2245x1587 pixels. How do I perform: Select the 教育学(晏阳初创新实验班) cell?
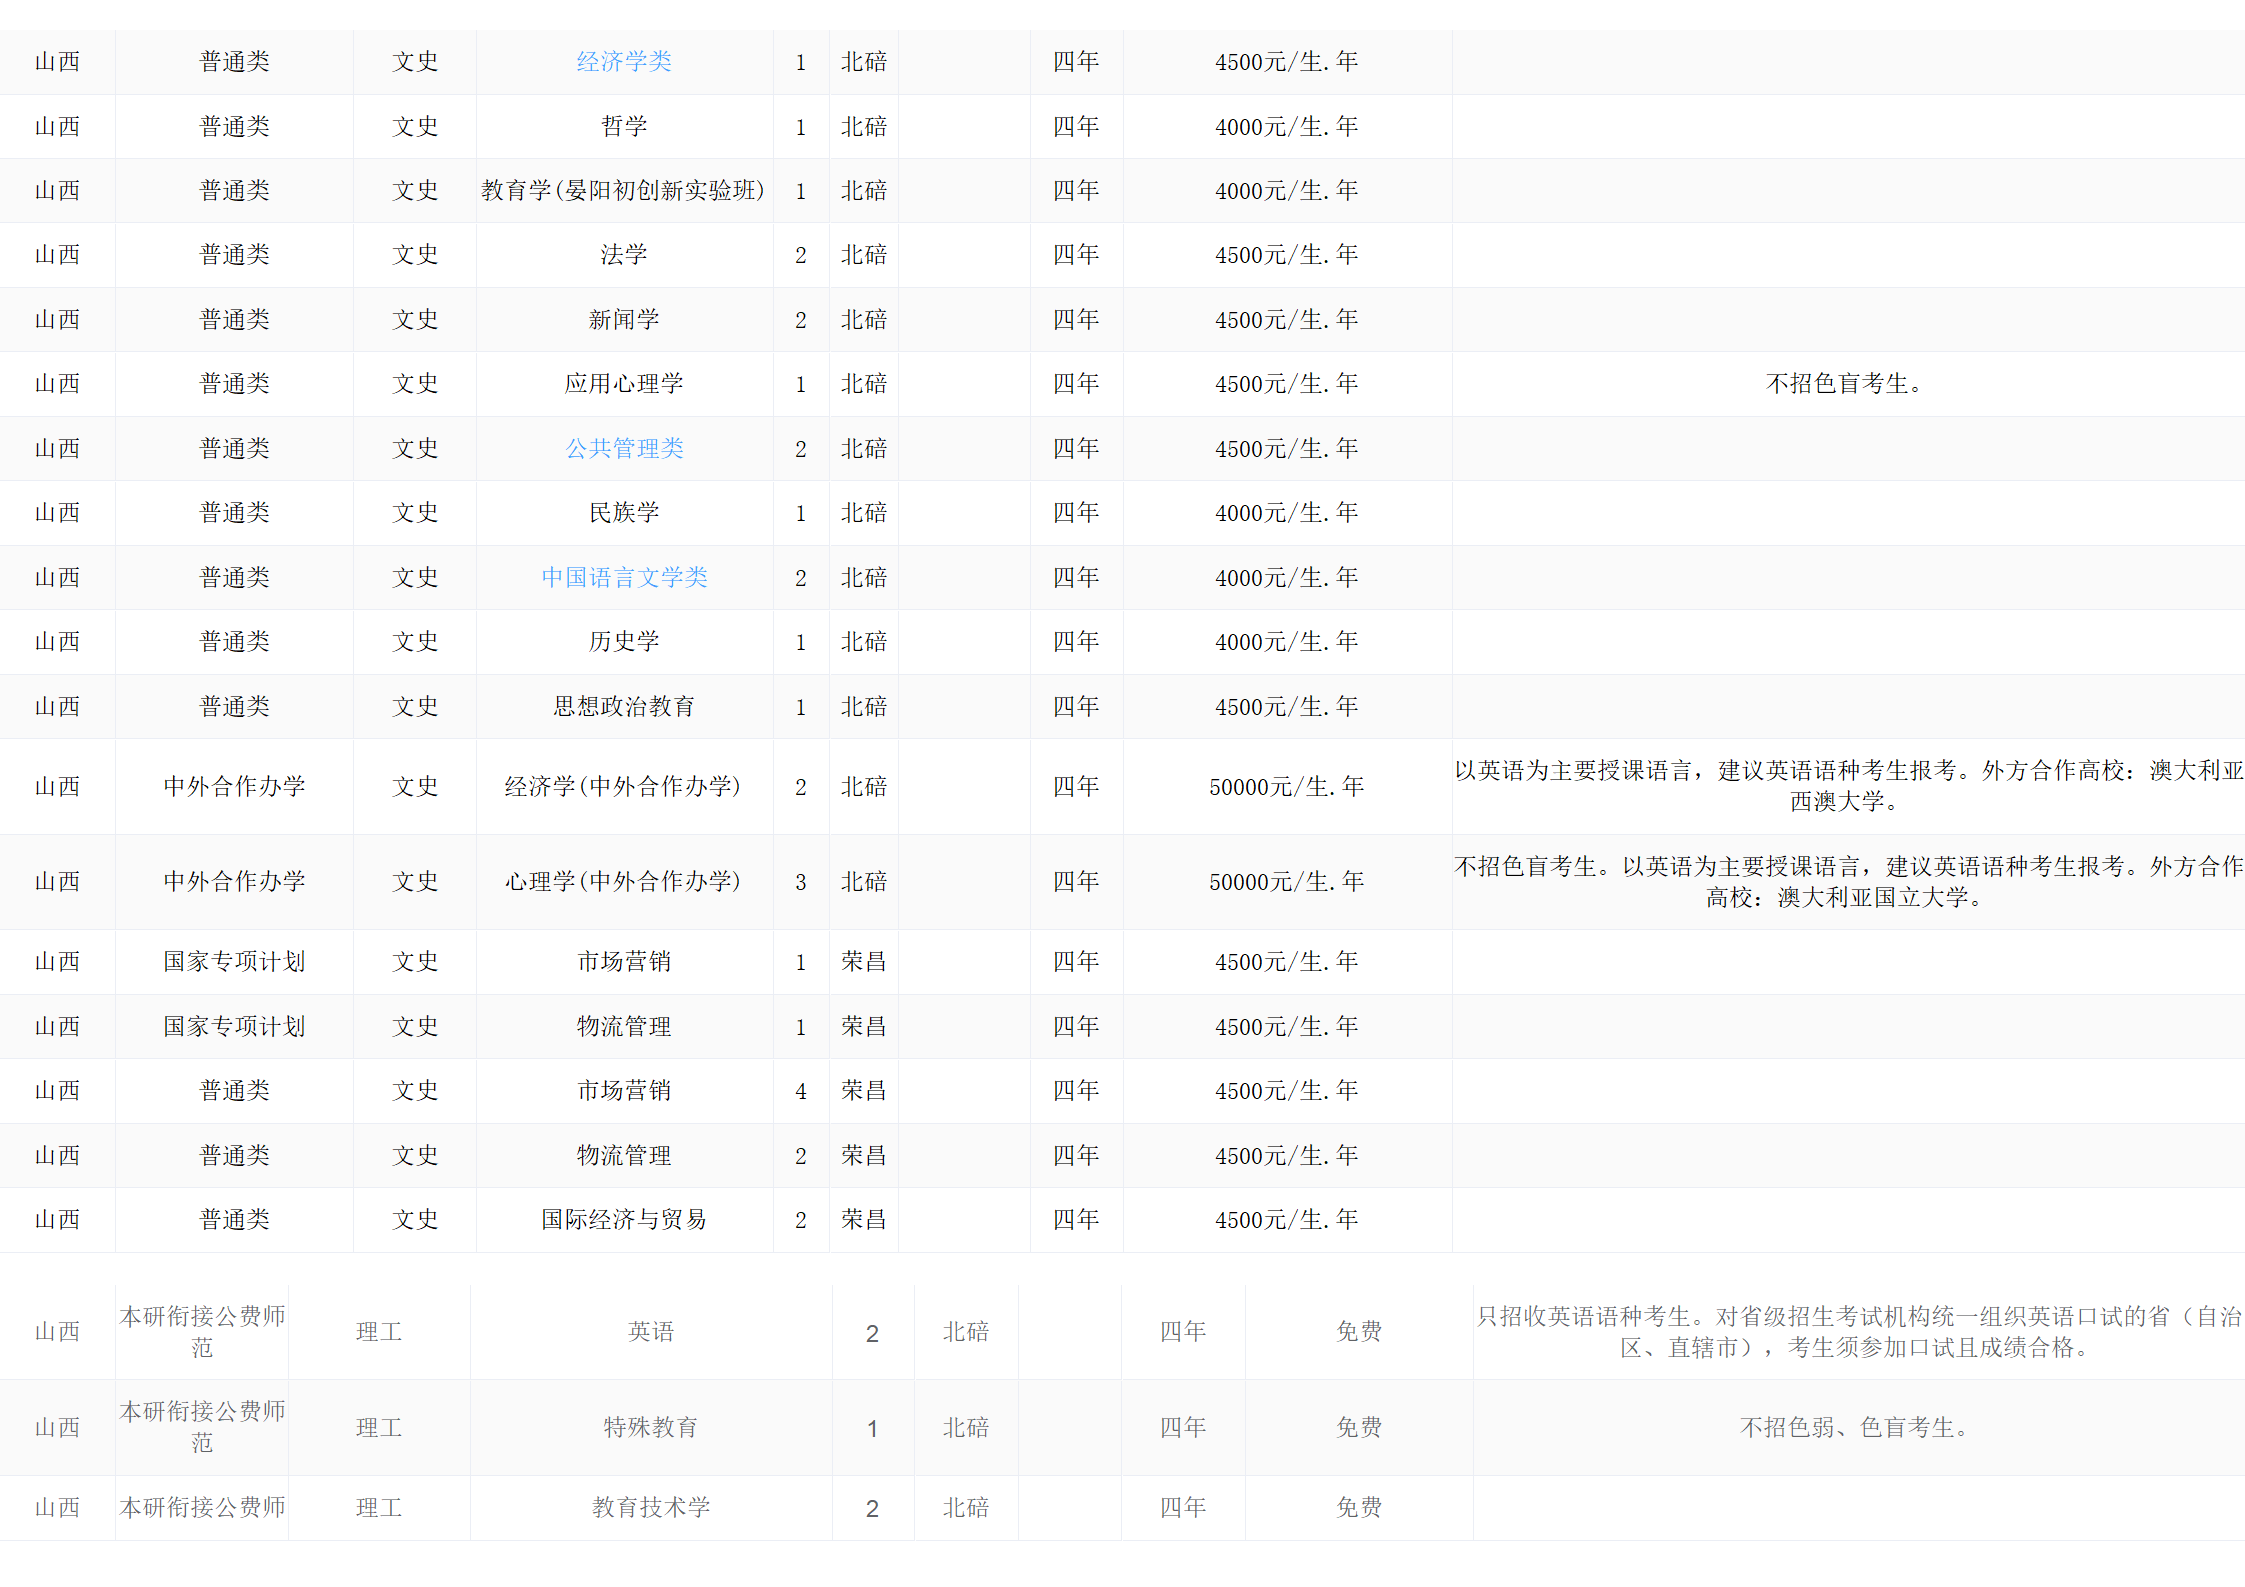click(x=623, y=191)
